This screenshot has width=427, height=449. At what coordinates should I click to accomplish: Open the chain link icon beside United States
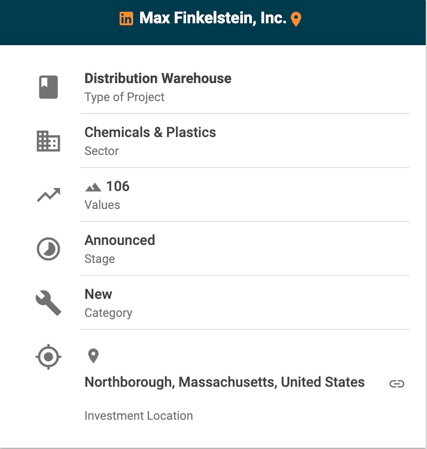[x=397, y=384]
